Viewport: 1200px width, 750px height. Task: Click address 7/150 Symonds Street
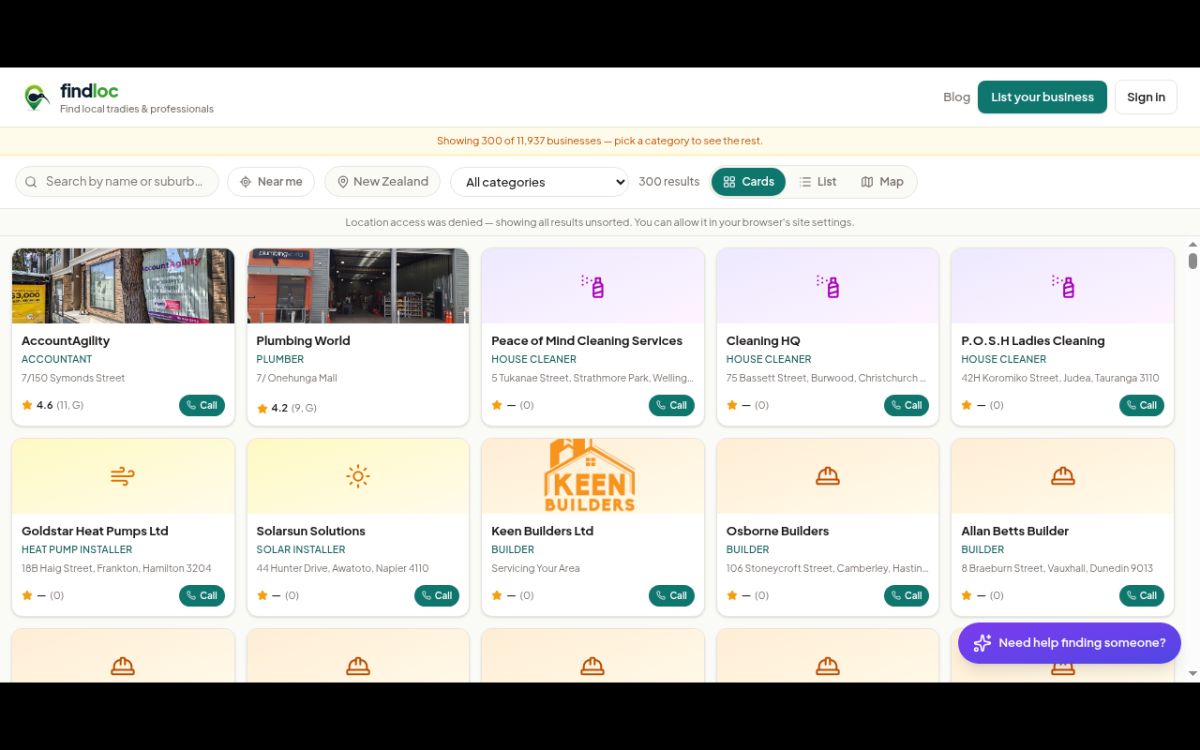73,378
